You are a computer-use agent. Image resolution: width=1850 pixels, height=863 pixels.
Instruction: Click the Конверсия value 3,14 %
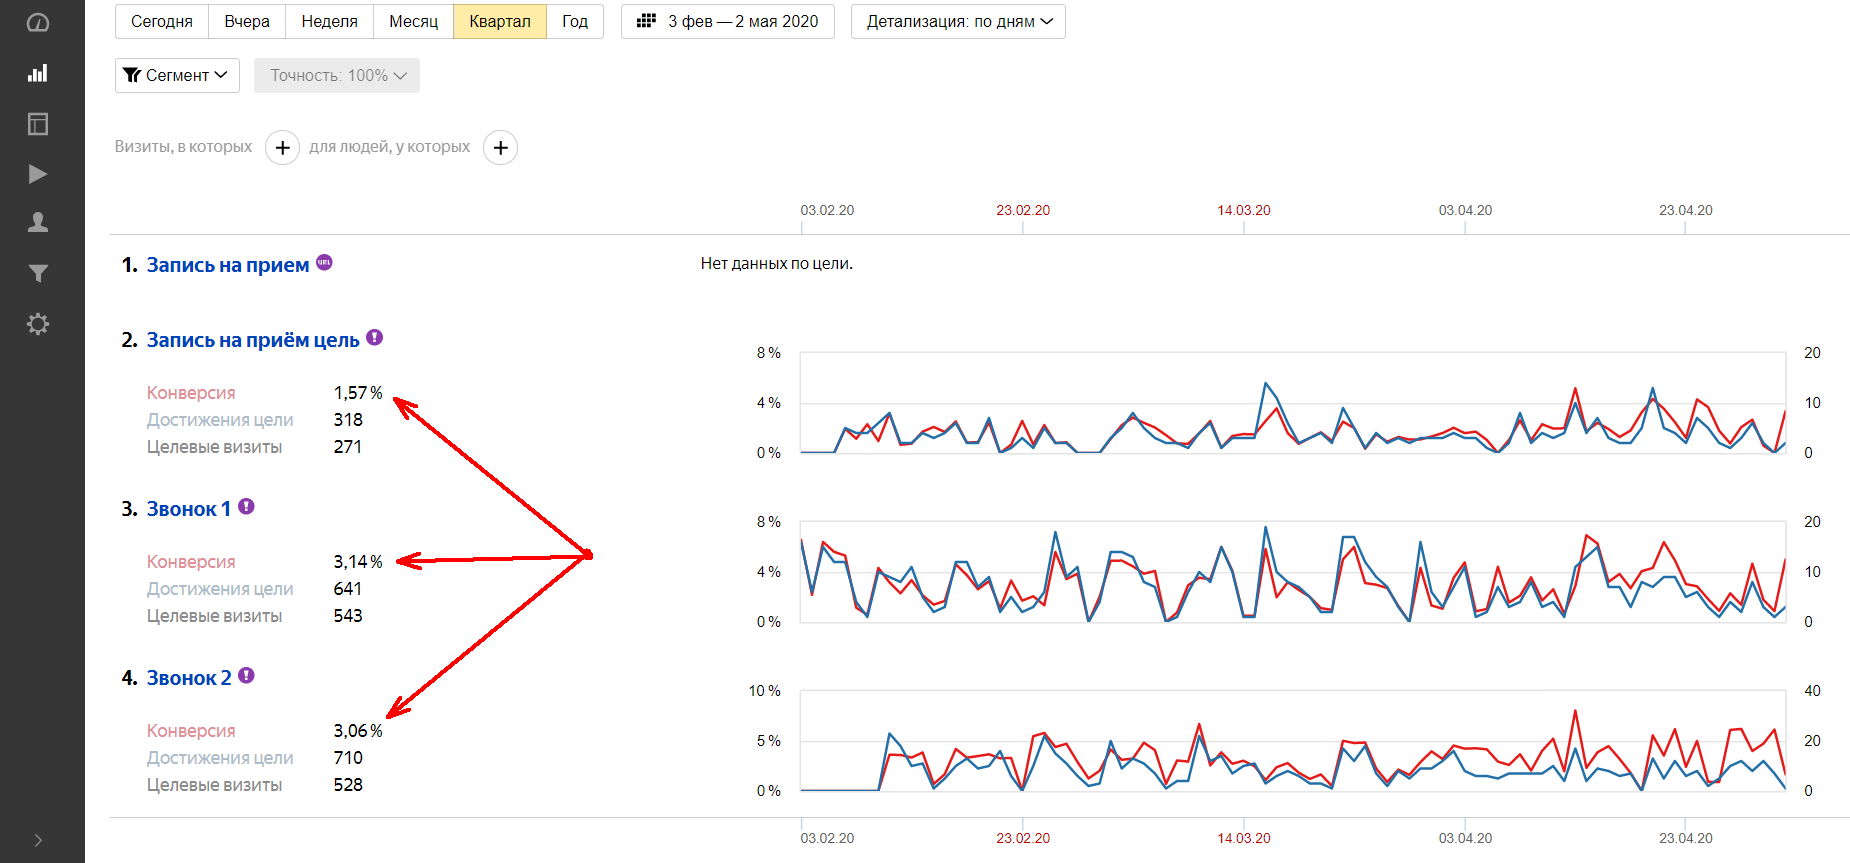click(358, 562)
